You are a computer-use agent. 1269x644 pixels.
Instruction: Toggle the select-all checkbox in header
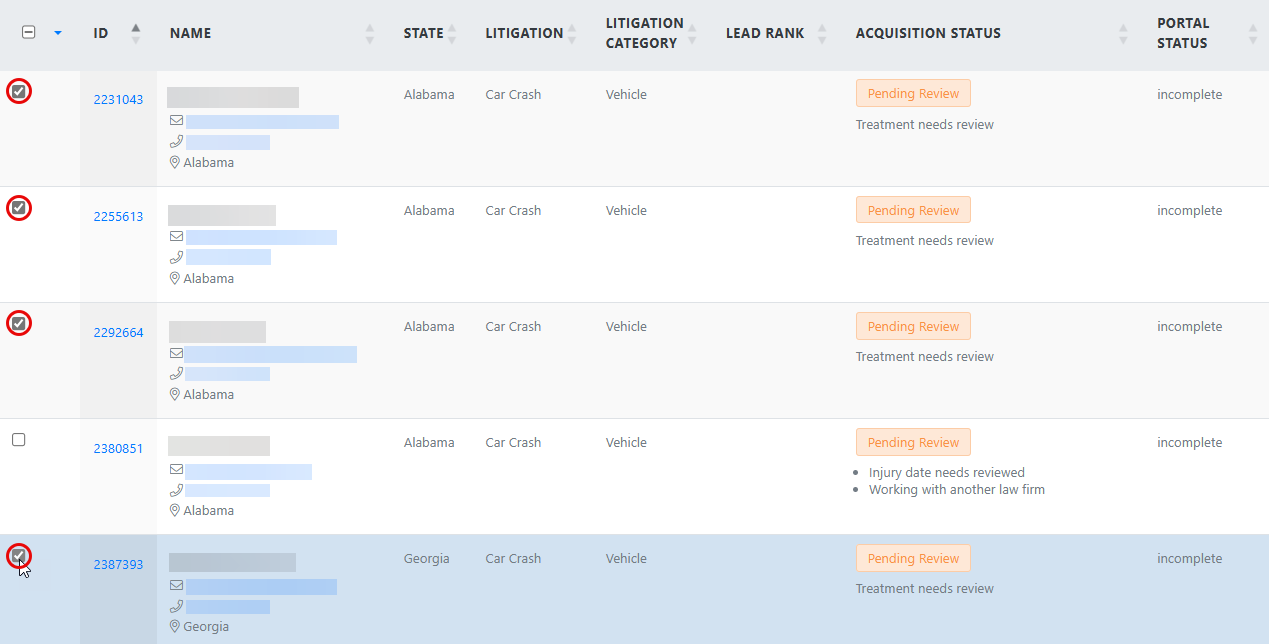pyautogui.click(x=28, y=32)
